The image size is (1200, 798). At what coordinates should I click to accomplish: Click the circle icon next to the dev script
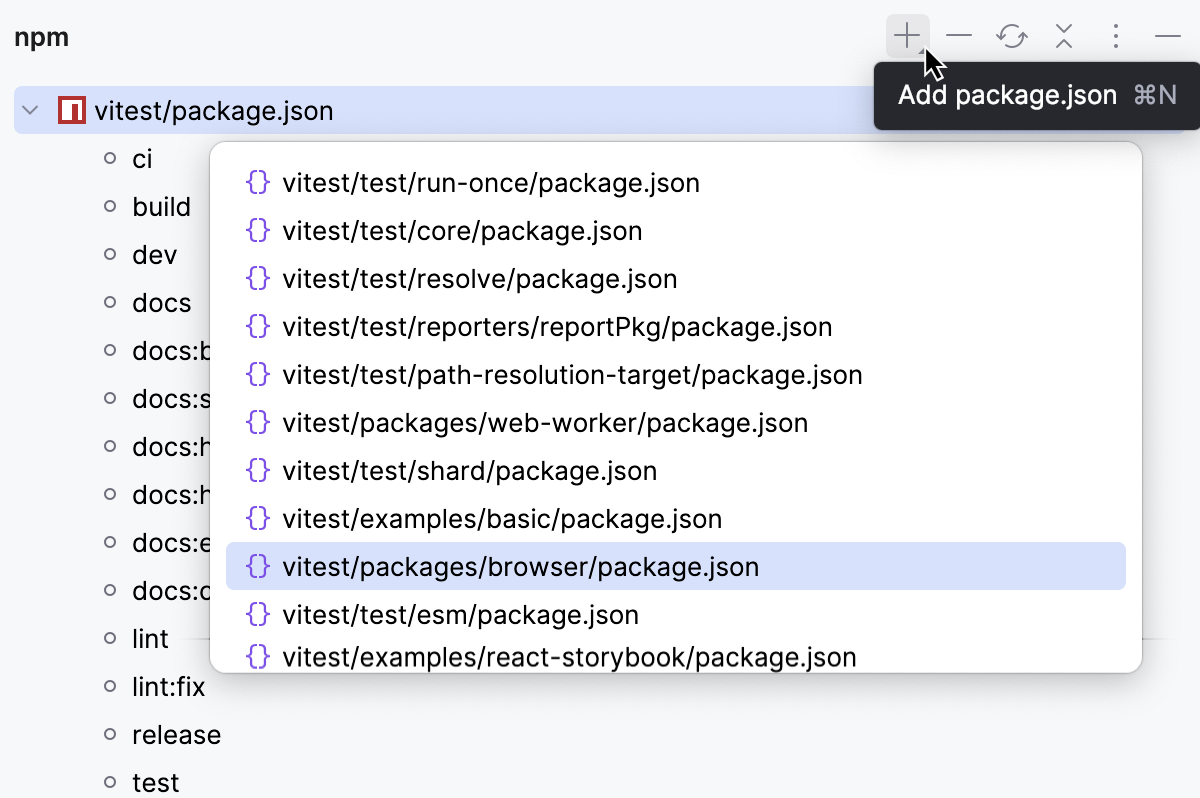[x=109, y=254]
